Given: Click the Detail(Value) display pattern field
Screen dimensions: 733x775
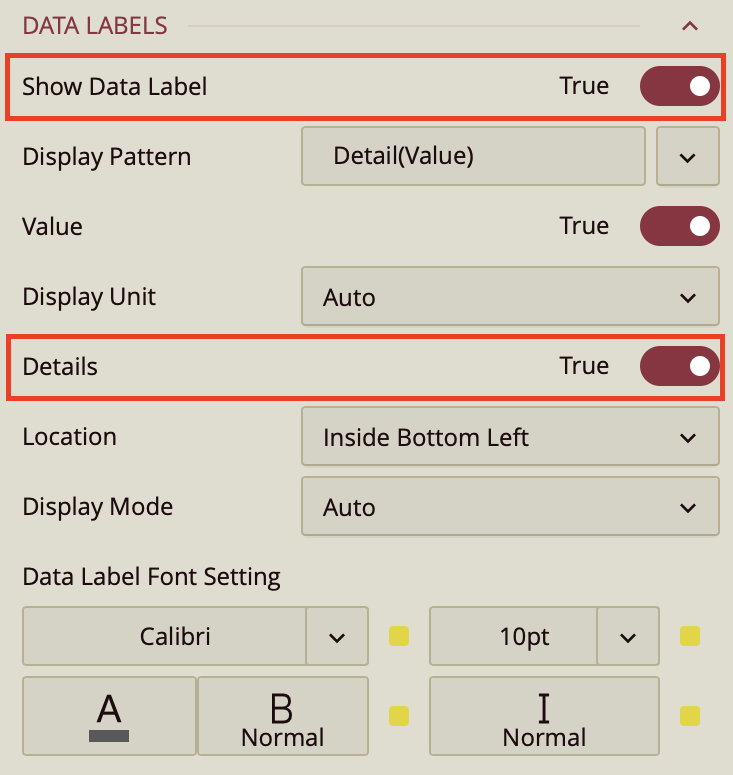Looking at the screenshot, I should click(x=473, y=156).
